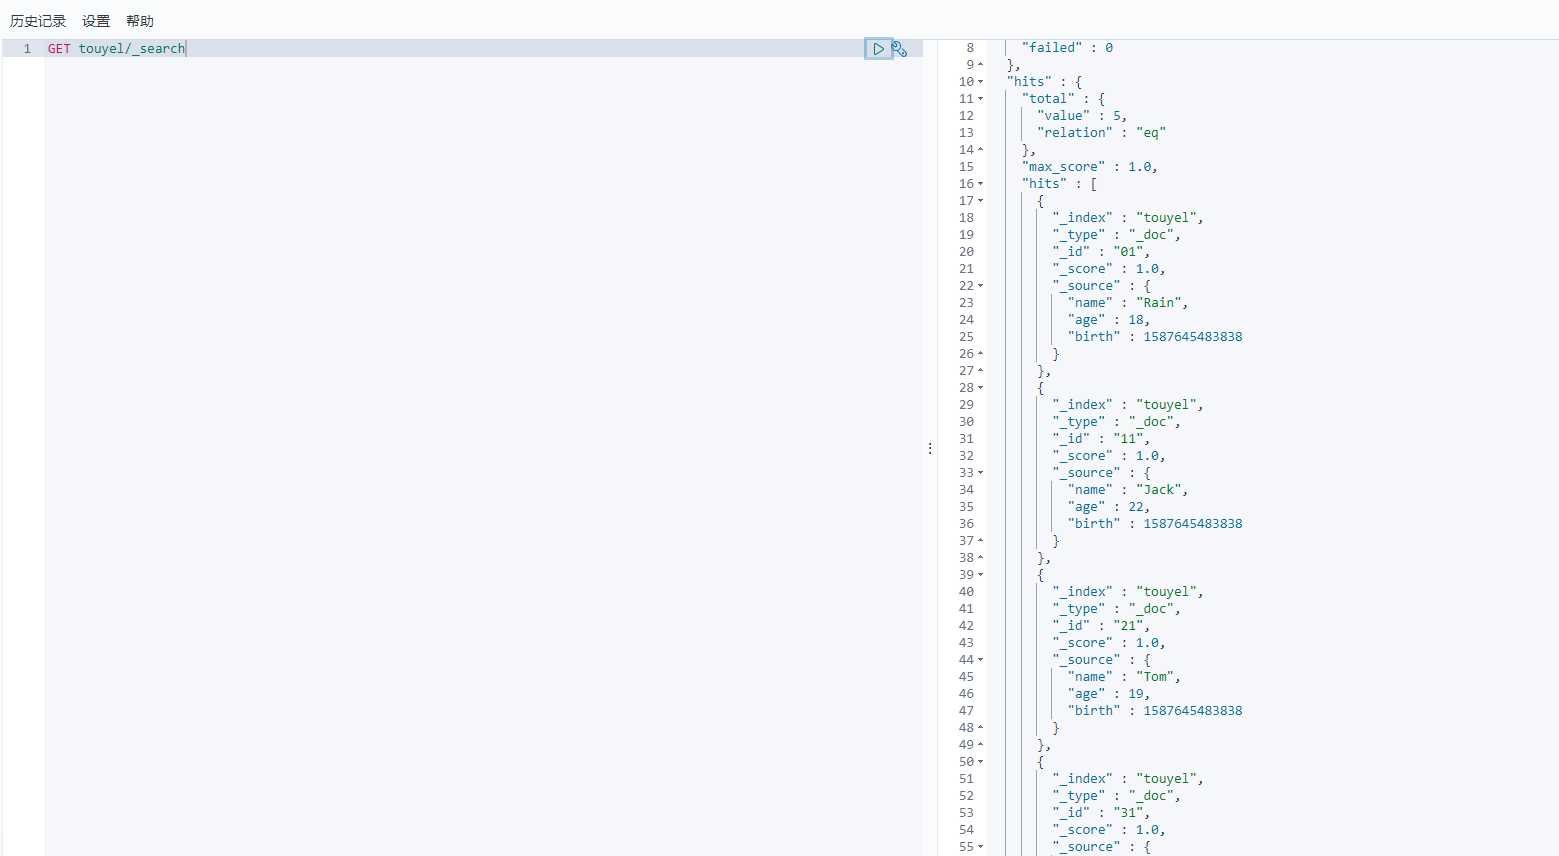Open the 帮助 help menu
Image resolution: width=1559 pixels, height=856 pixels.
140,21
